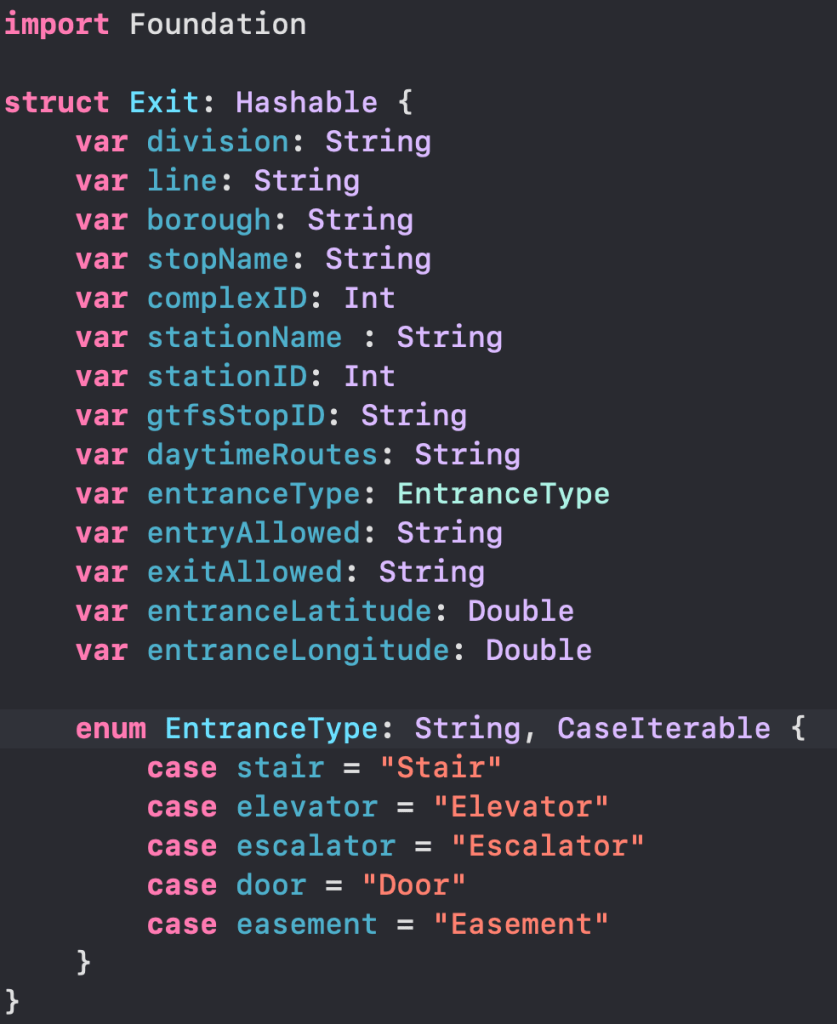Click the "Stair" string literal
This screenshot has height=1024, width=837.
pyautogui.click(x=441, y=768)
